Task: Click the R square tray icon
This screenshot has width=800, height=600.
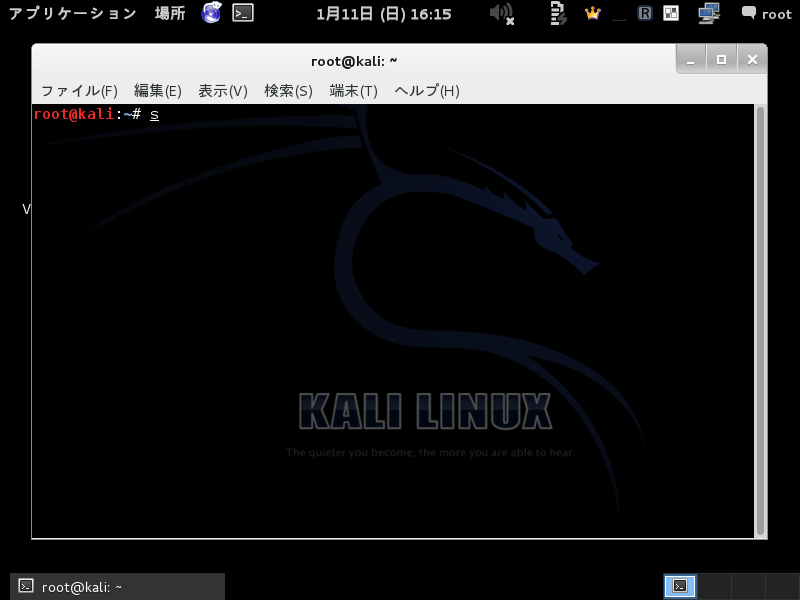Action: (x=645, y=13)
